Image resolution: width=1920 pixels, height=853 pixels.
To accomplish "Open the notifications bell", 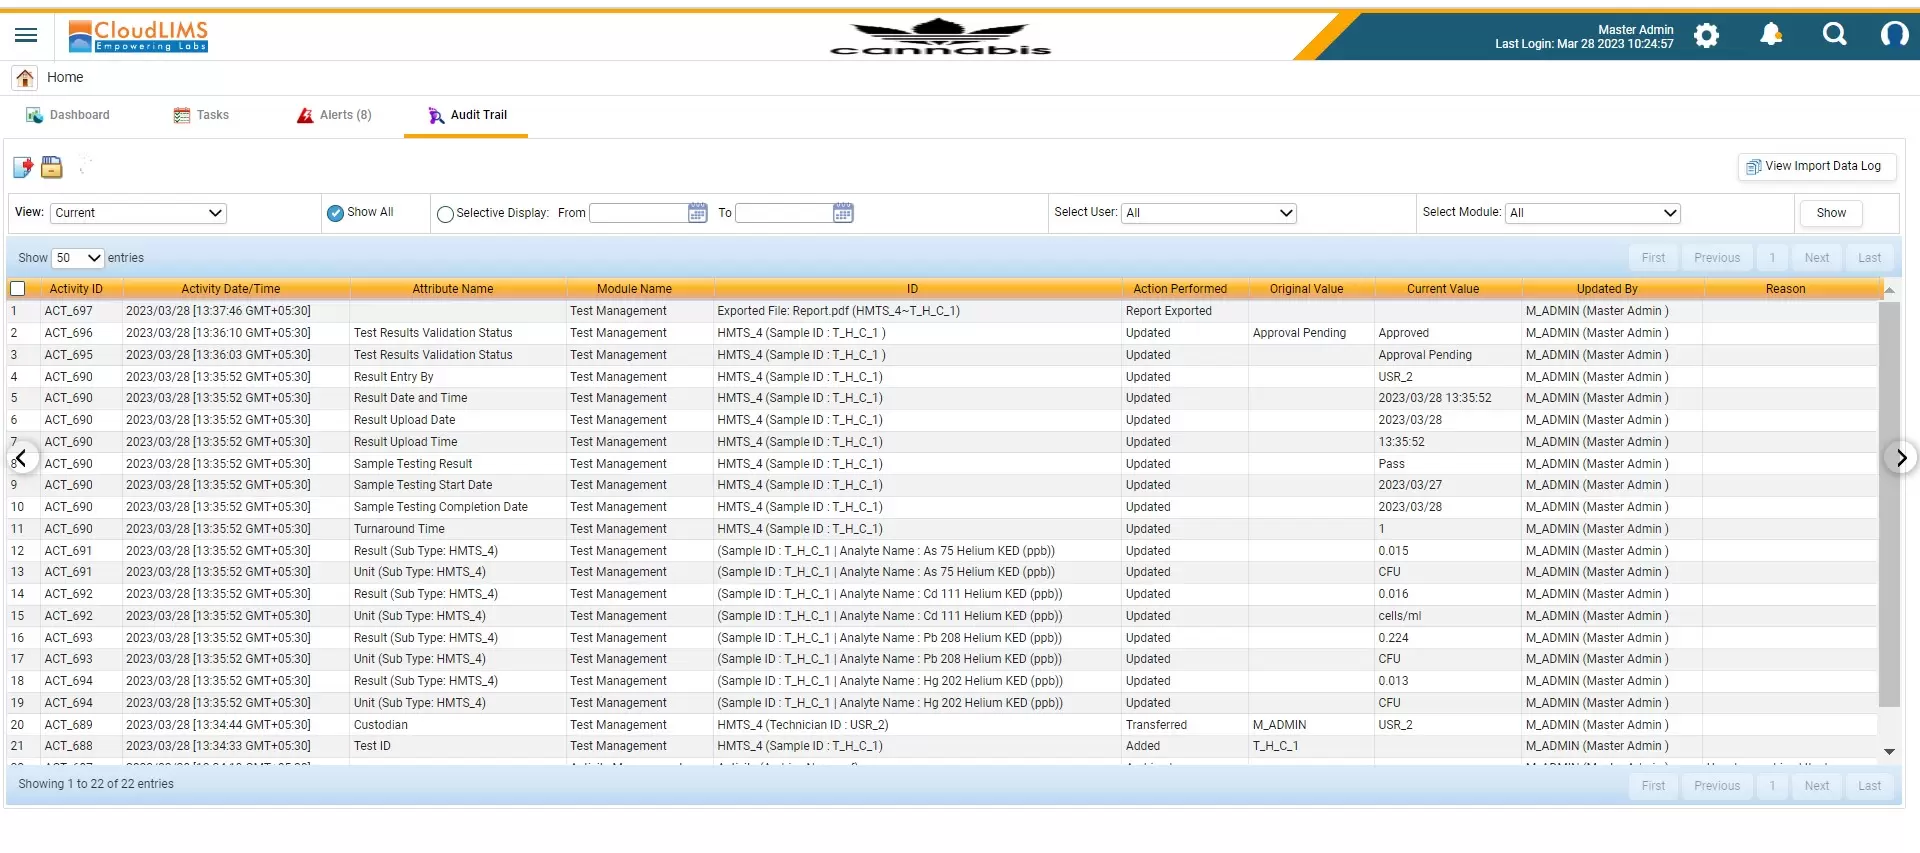I will [1771, 35].
